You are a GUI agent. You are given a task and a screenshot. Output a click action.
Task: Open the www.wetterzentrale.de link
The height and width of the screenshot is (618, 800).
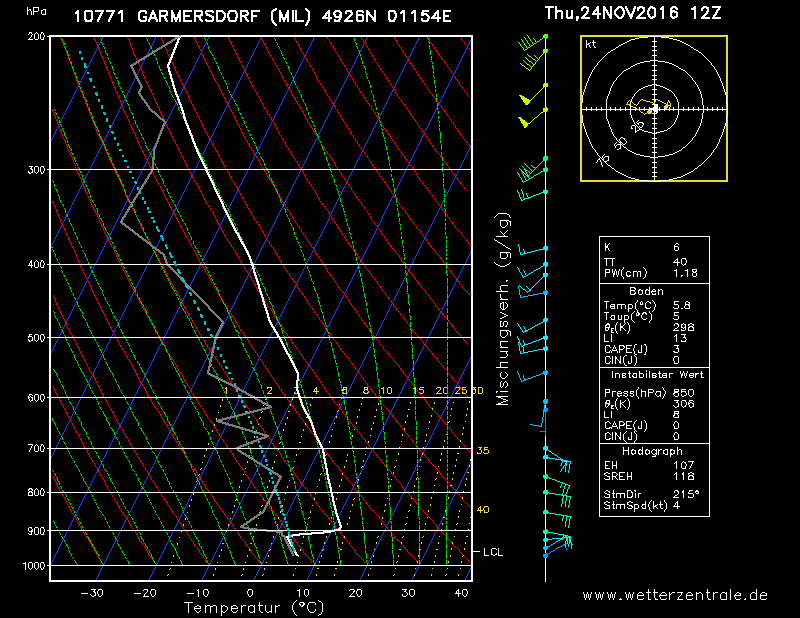coord(675,595)
